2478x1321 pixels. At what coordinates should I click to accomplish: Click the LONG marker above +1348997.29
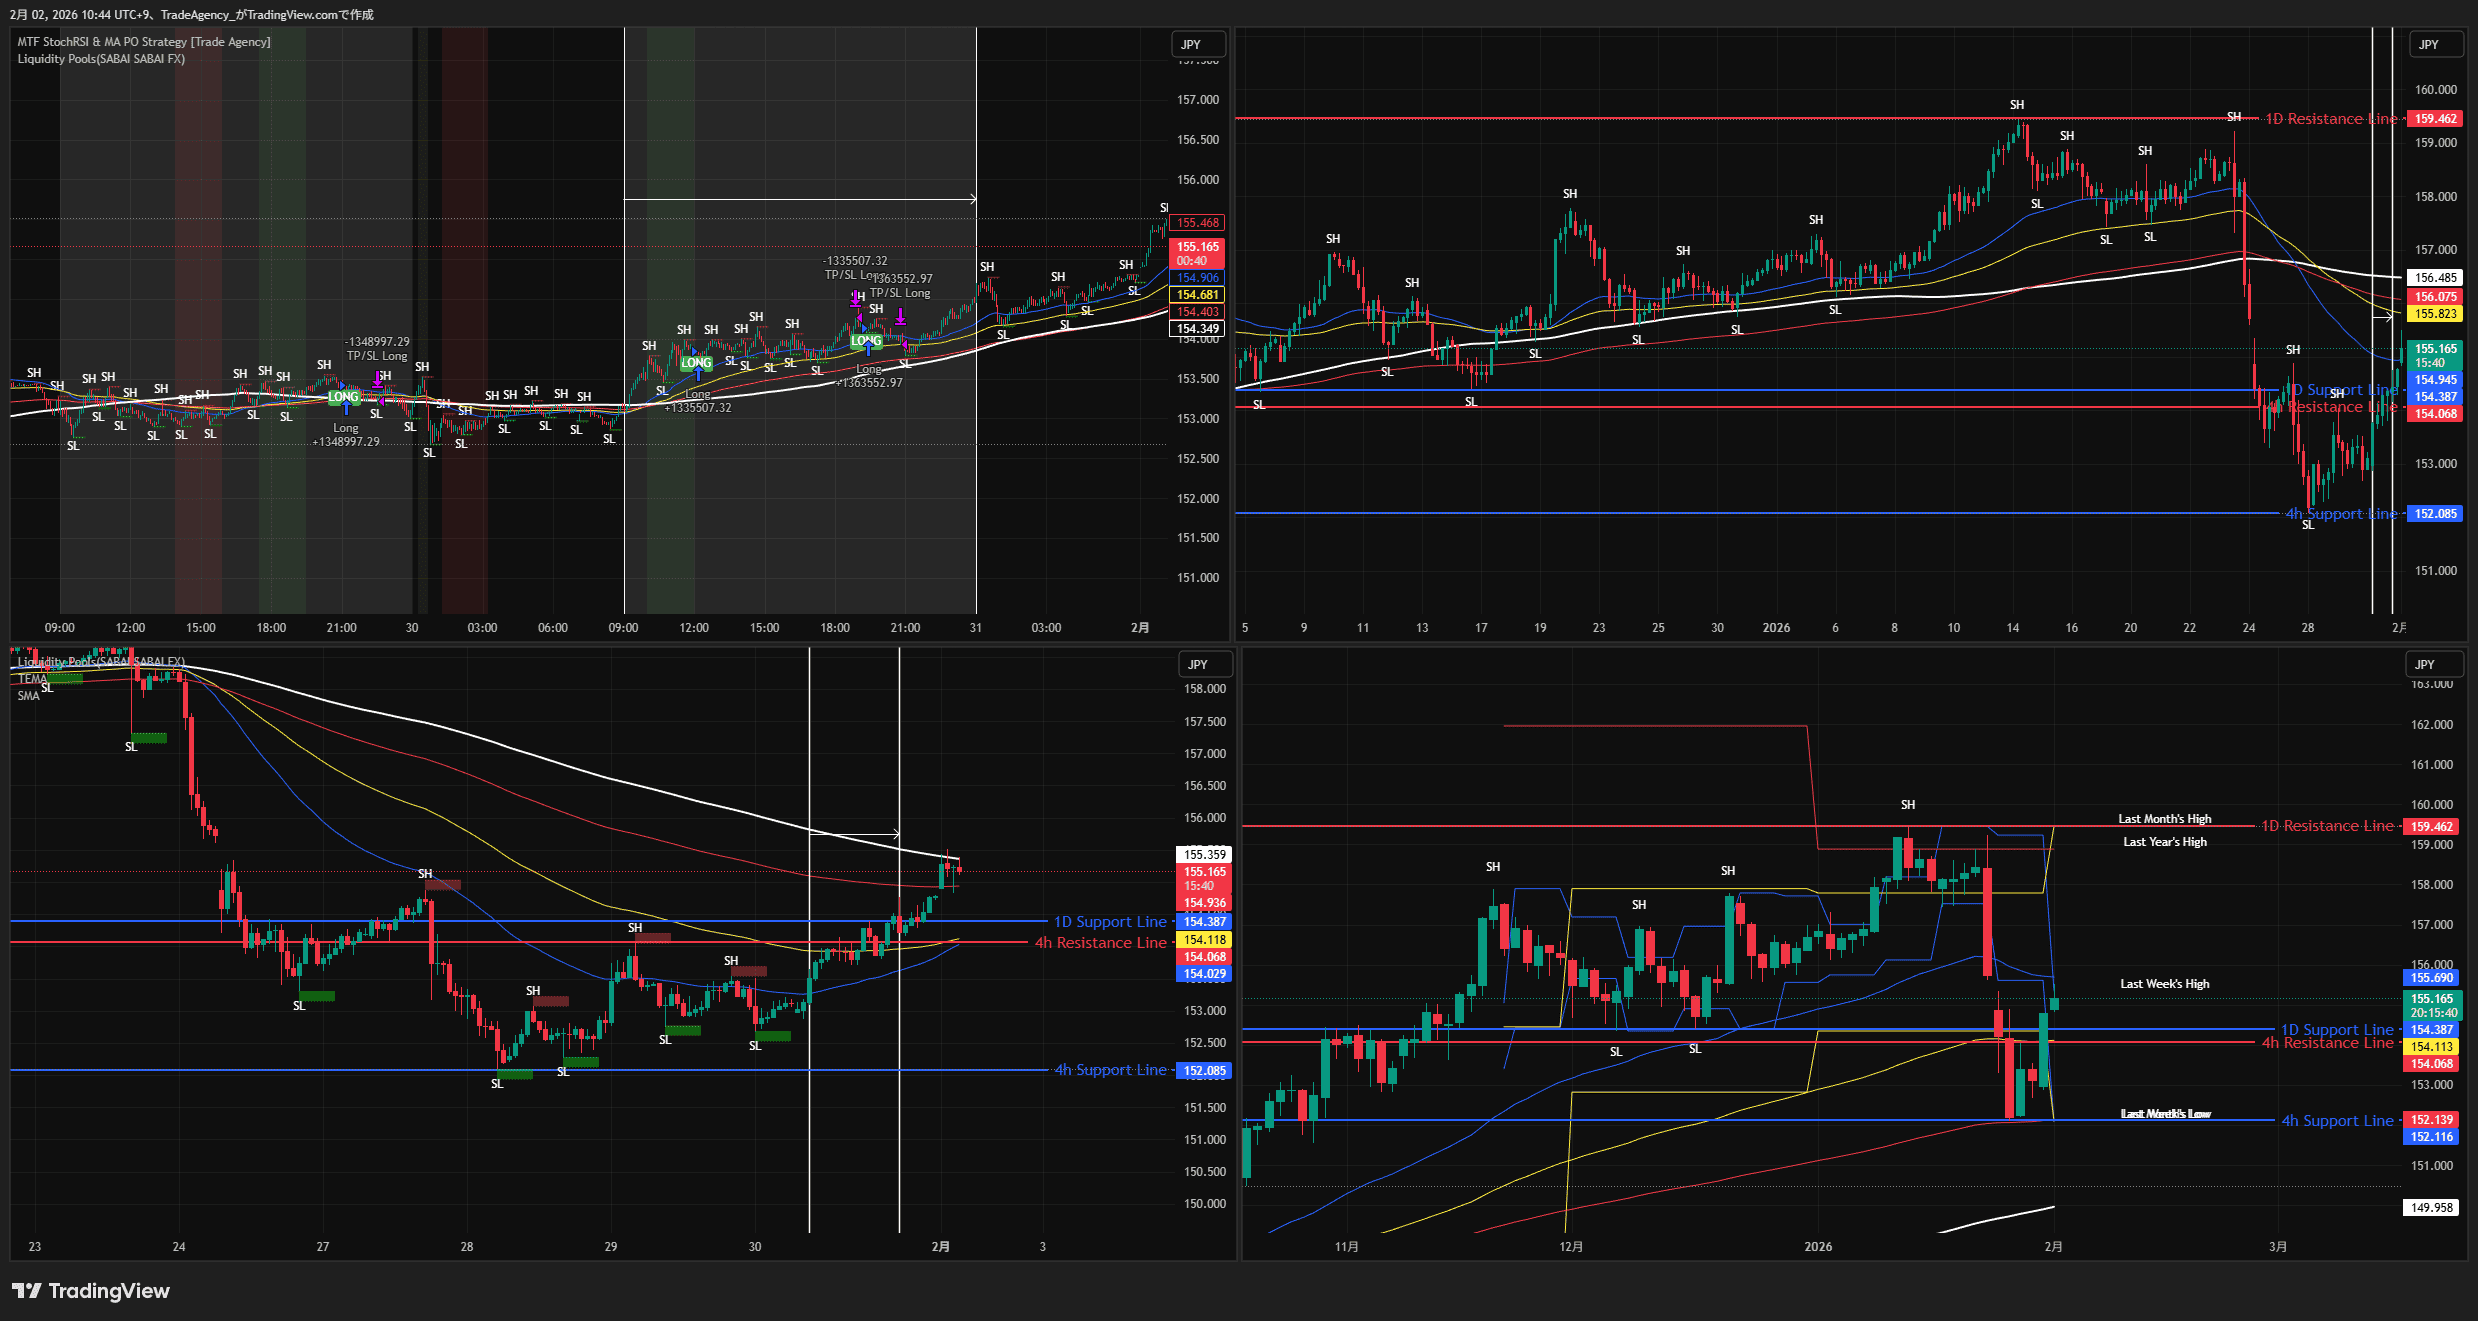[343, 397]
